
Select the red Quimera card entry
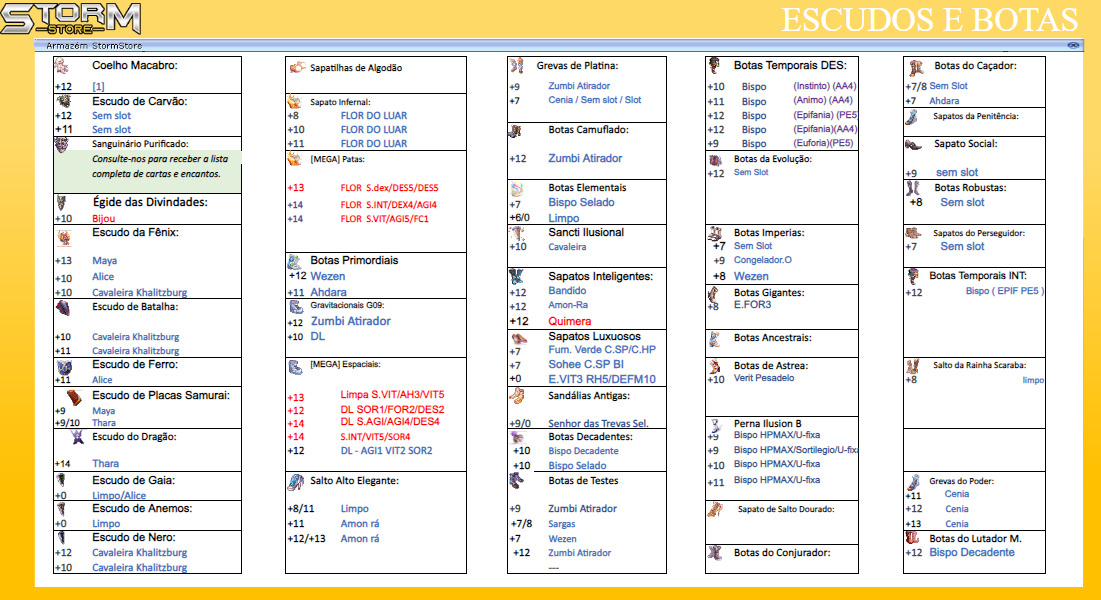click(569, 321)
